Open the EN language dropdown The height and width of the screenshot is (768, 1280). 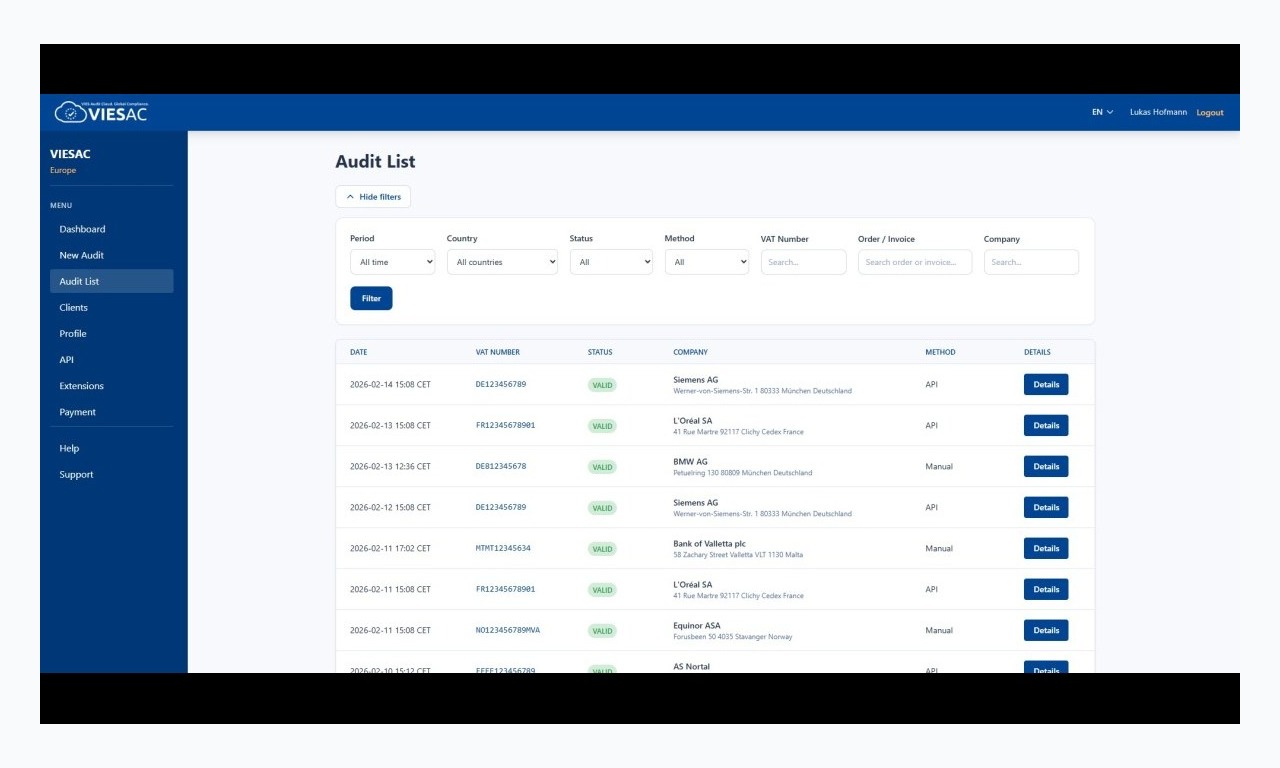point(1102,112)
